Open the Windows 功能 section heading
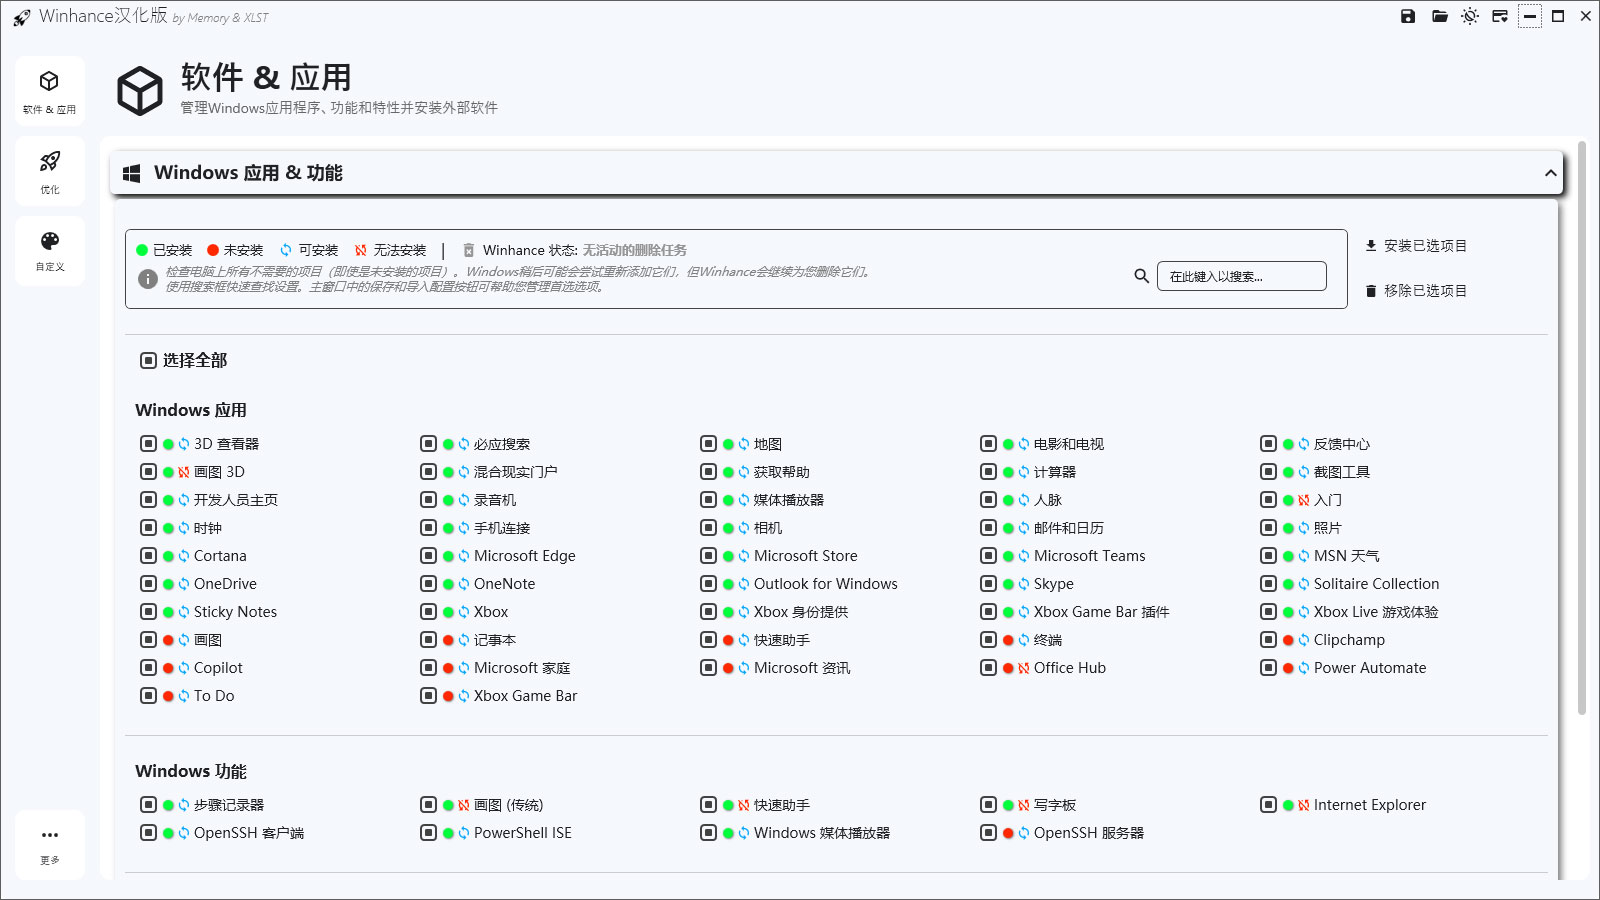The height and width of the screenshot is (900, 1600). (191, 770)
